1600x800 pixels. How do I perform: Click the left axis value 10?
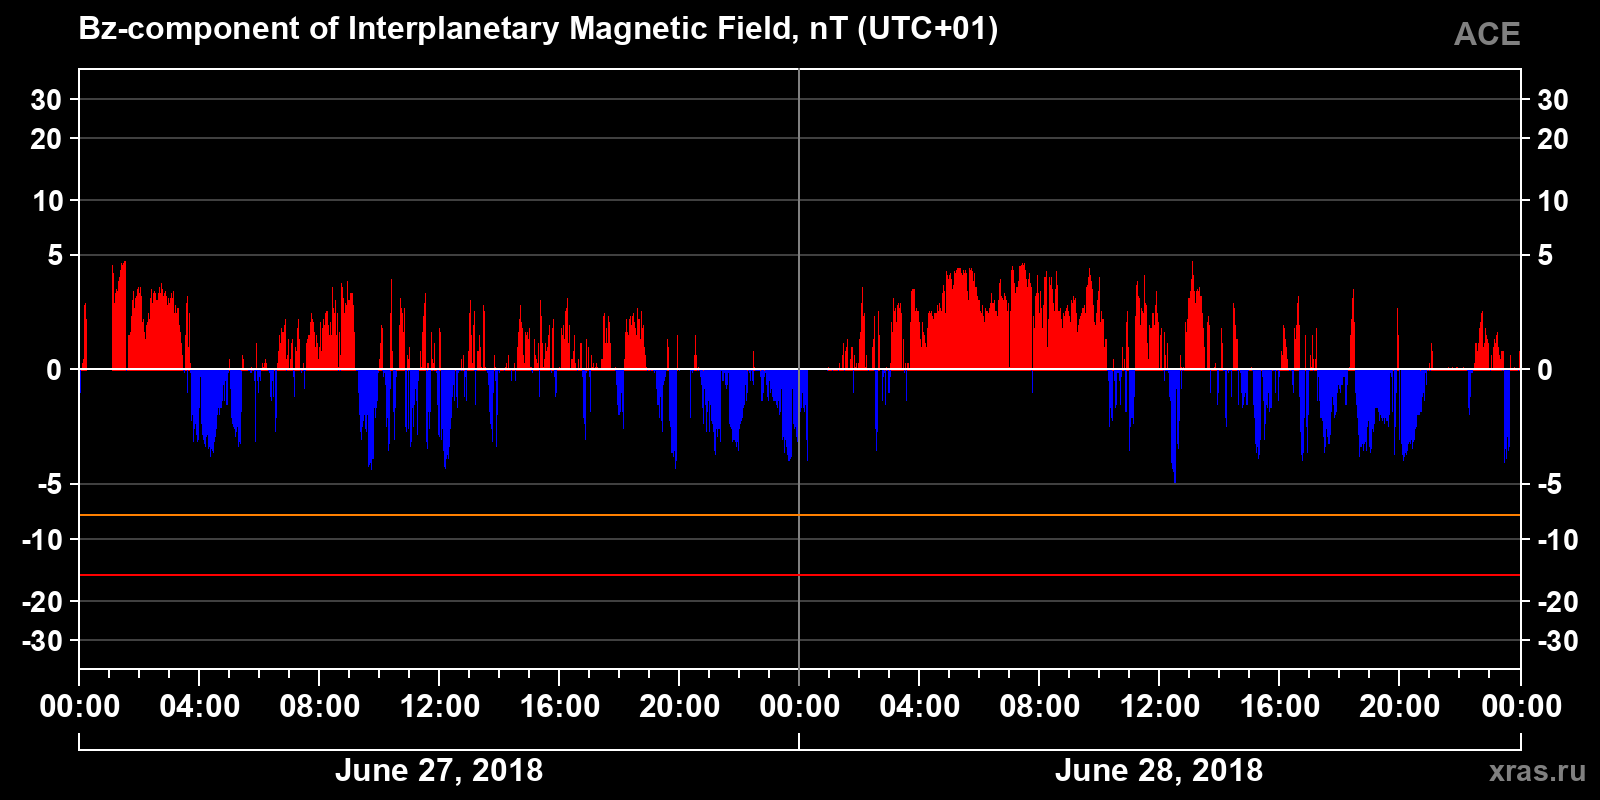click(x=47, y=201)
